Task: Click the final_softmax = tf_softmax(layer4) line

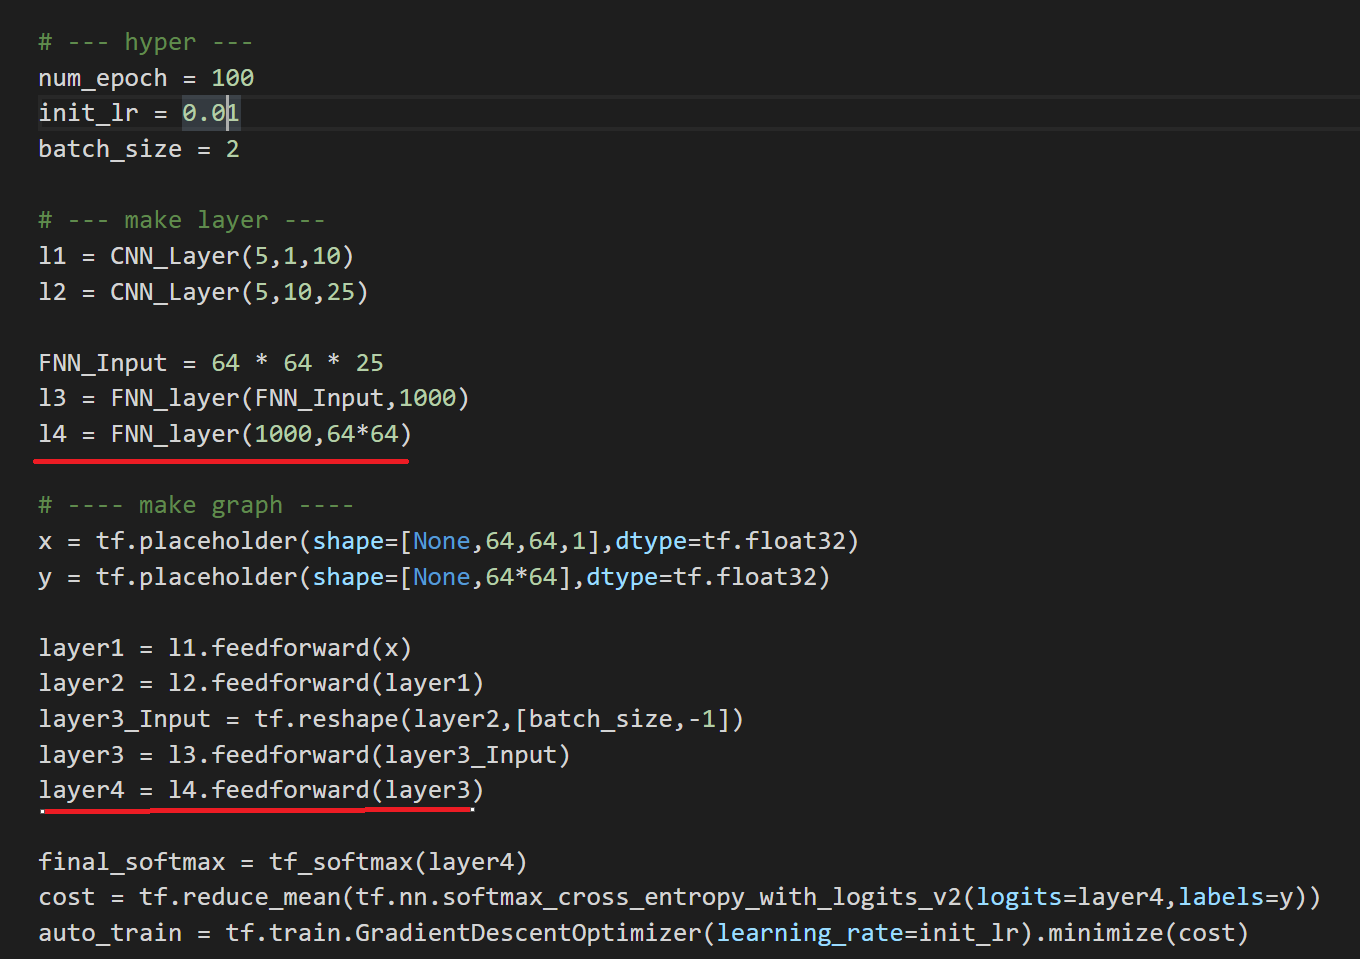Action: (283, 862)
